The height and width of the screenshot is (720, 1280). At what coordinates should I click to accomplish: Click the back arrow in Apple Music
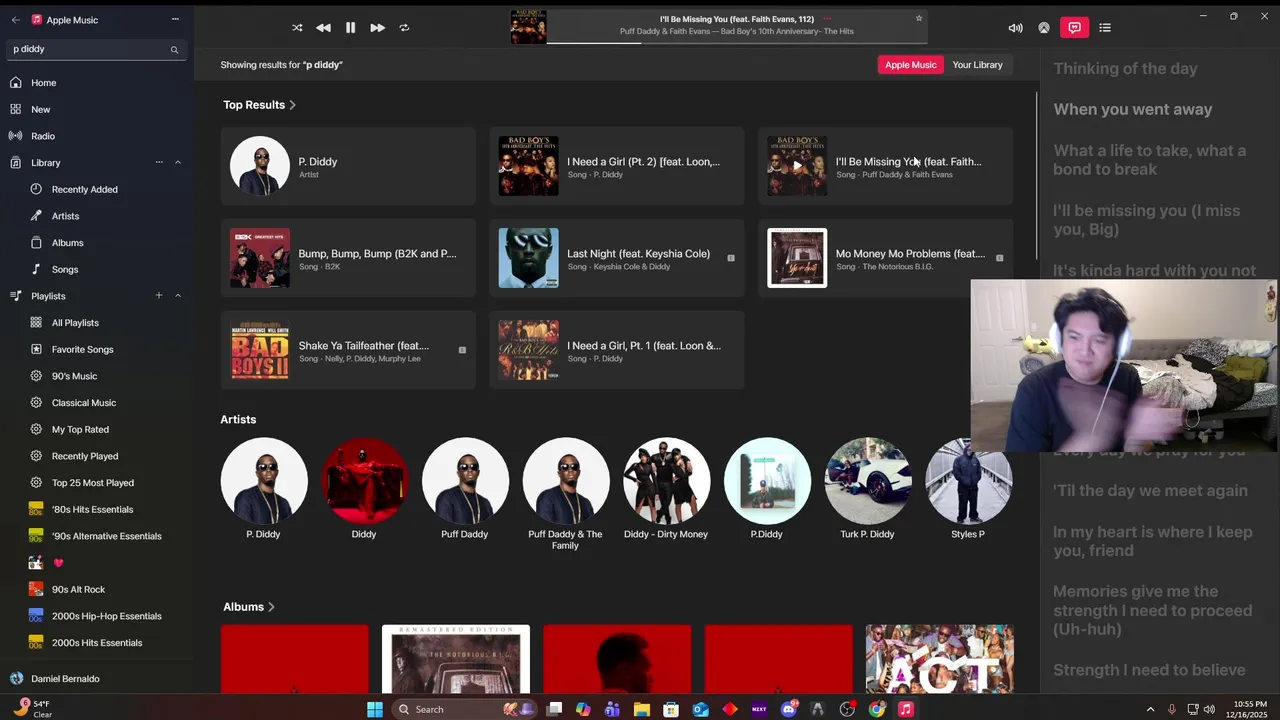[x=15, y=19]
